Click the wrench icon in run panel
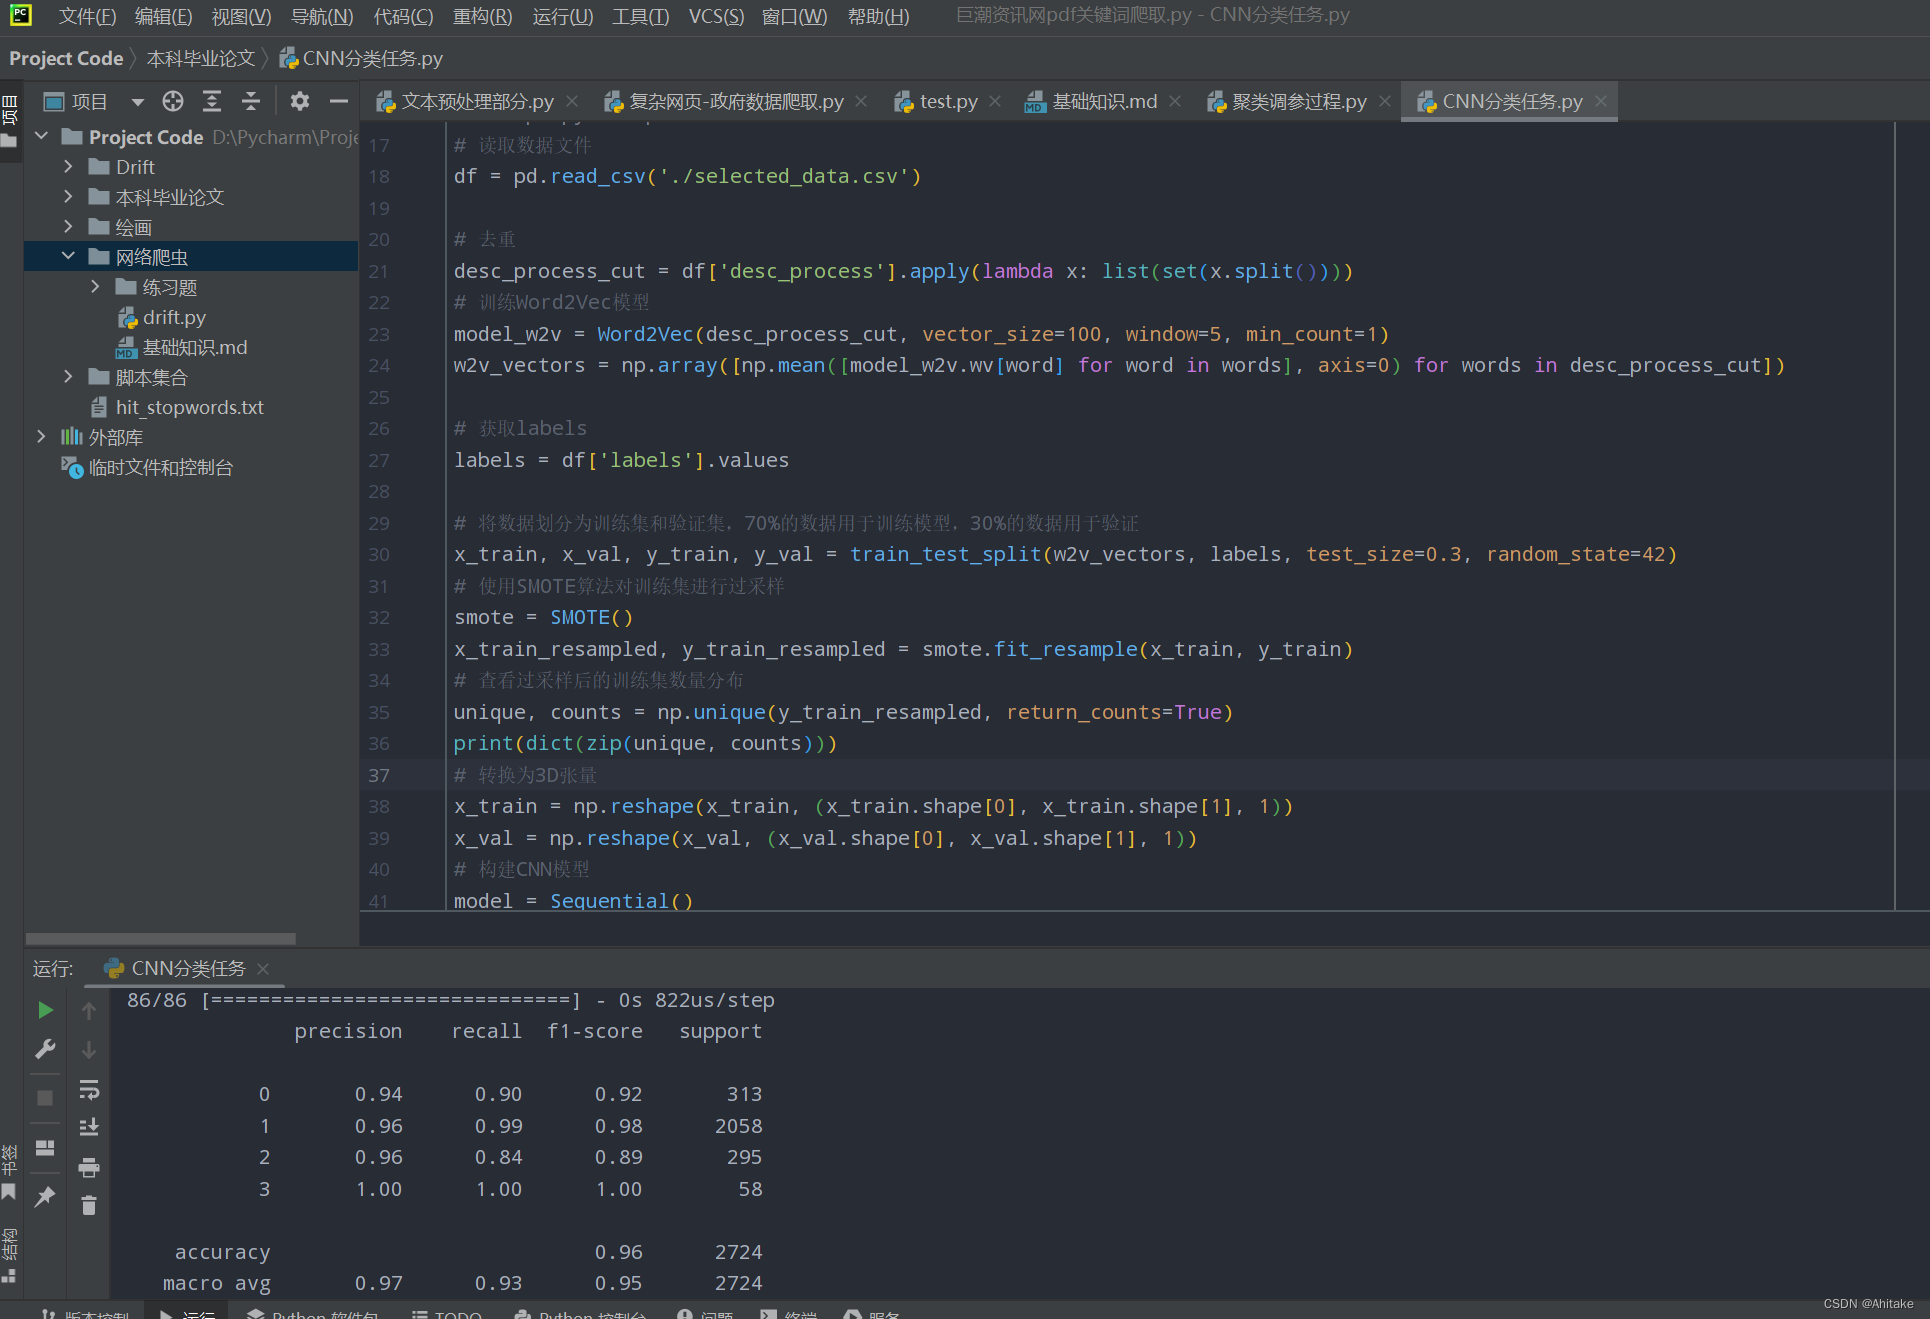Viewport: 1930px width, 1319px height. 45,1049
